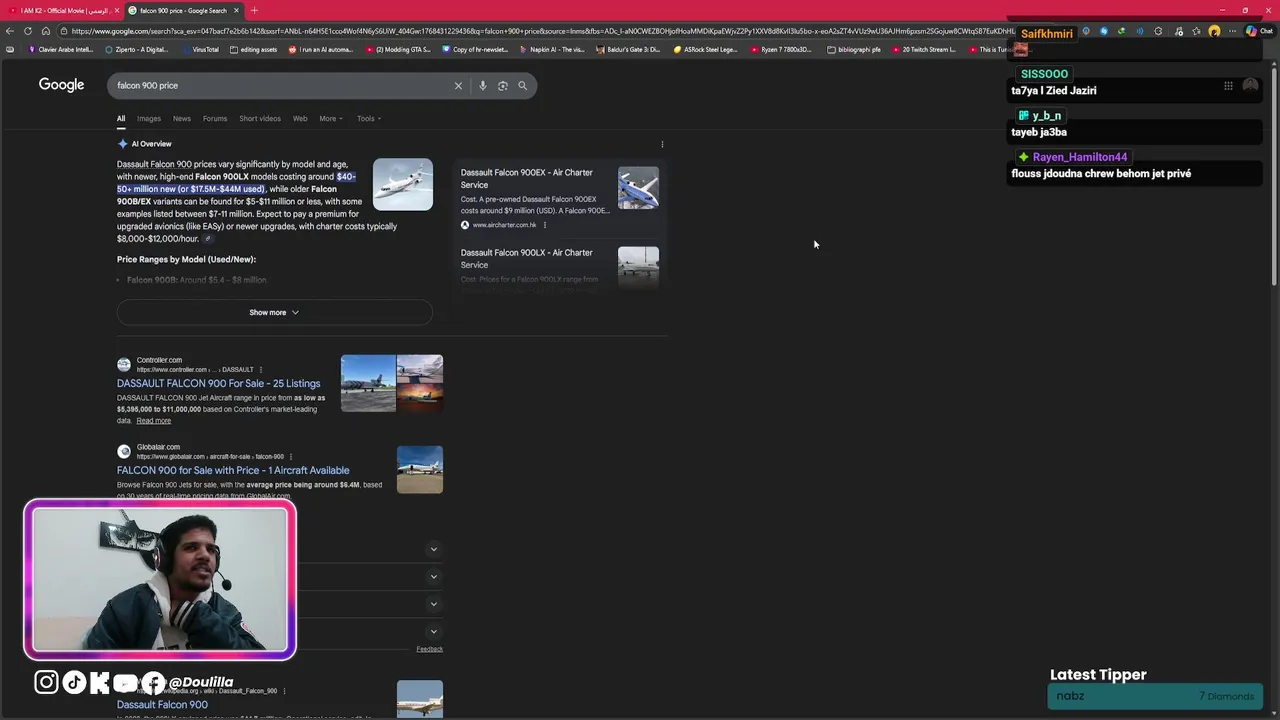This screenshot has height=720, width=1280.
Task: Go back in browser history
Action: click(x=10, y=31)
